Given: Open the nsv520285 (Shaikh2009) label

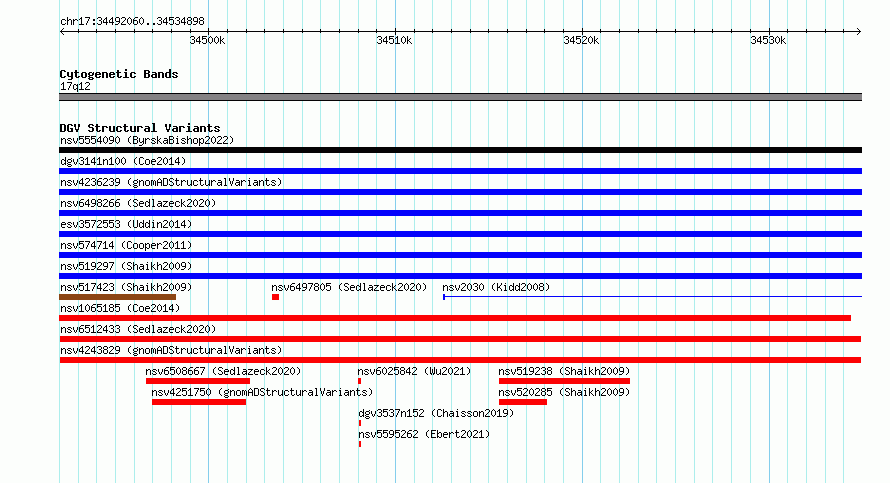Looking at the screenshot, I should click(x=564, y=392).
